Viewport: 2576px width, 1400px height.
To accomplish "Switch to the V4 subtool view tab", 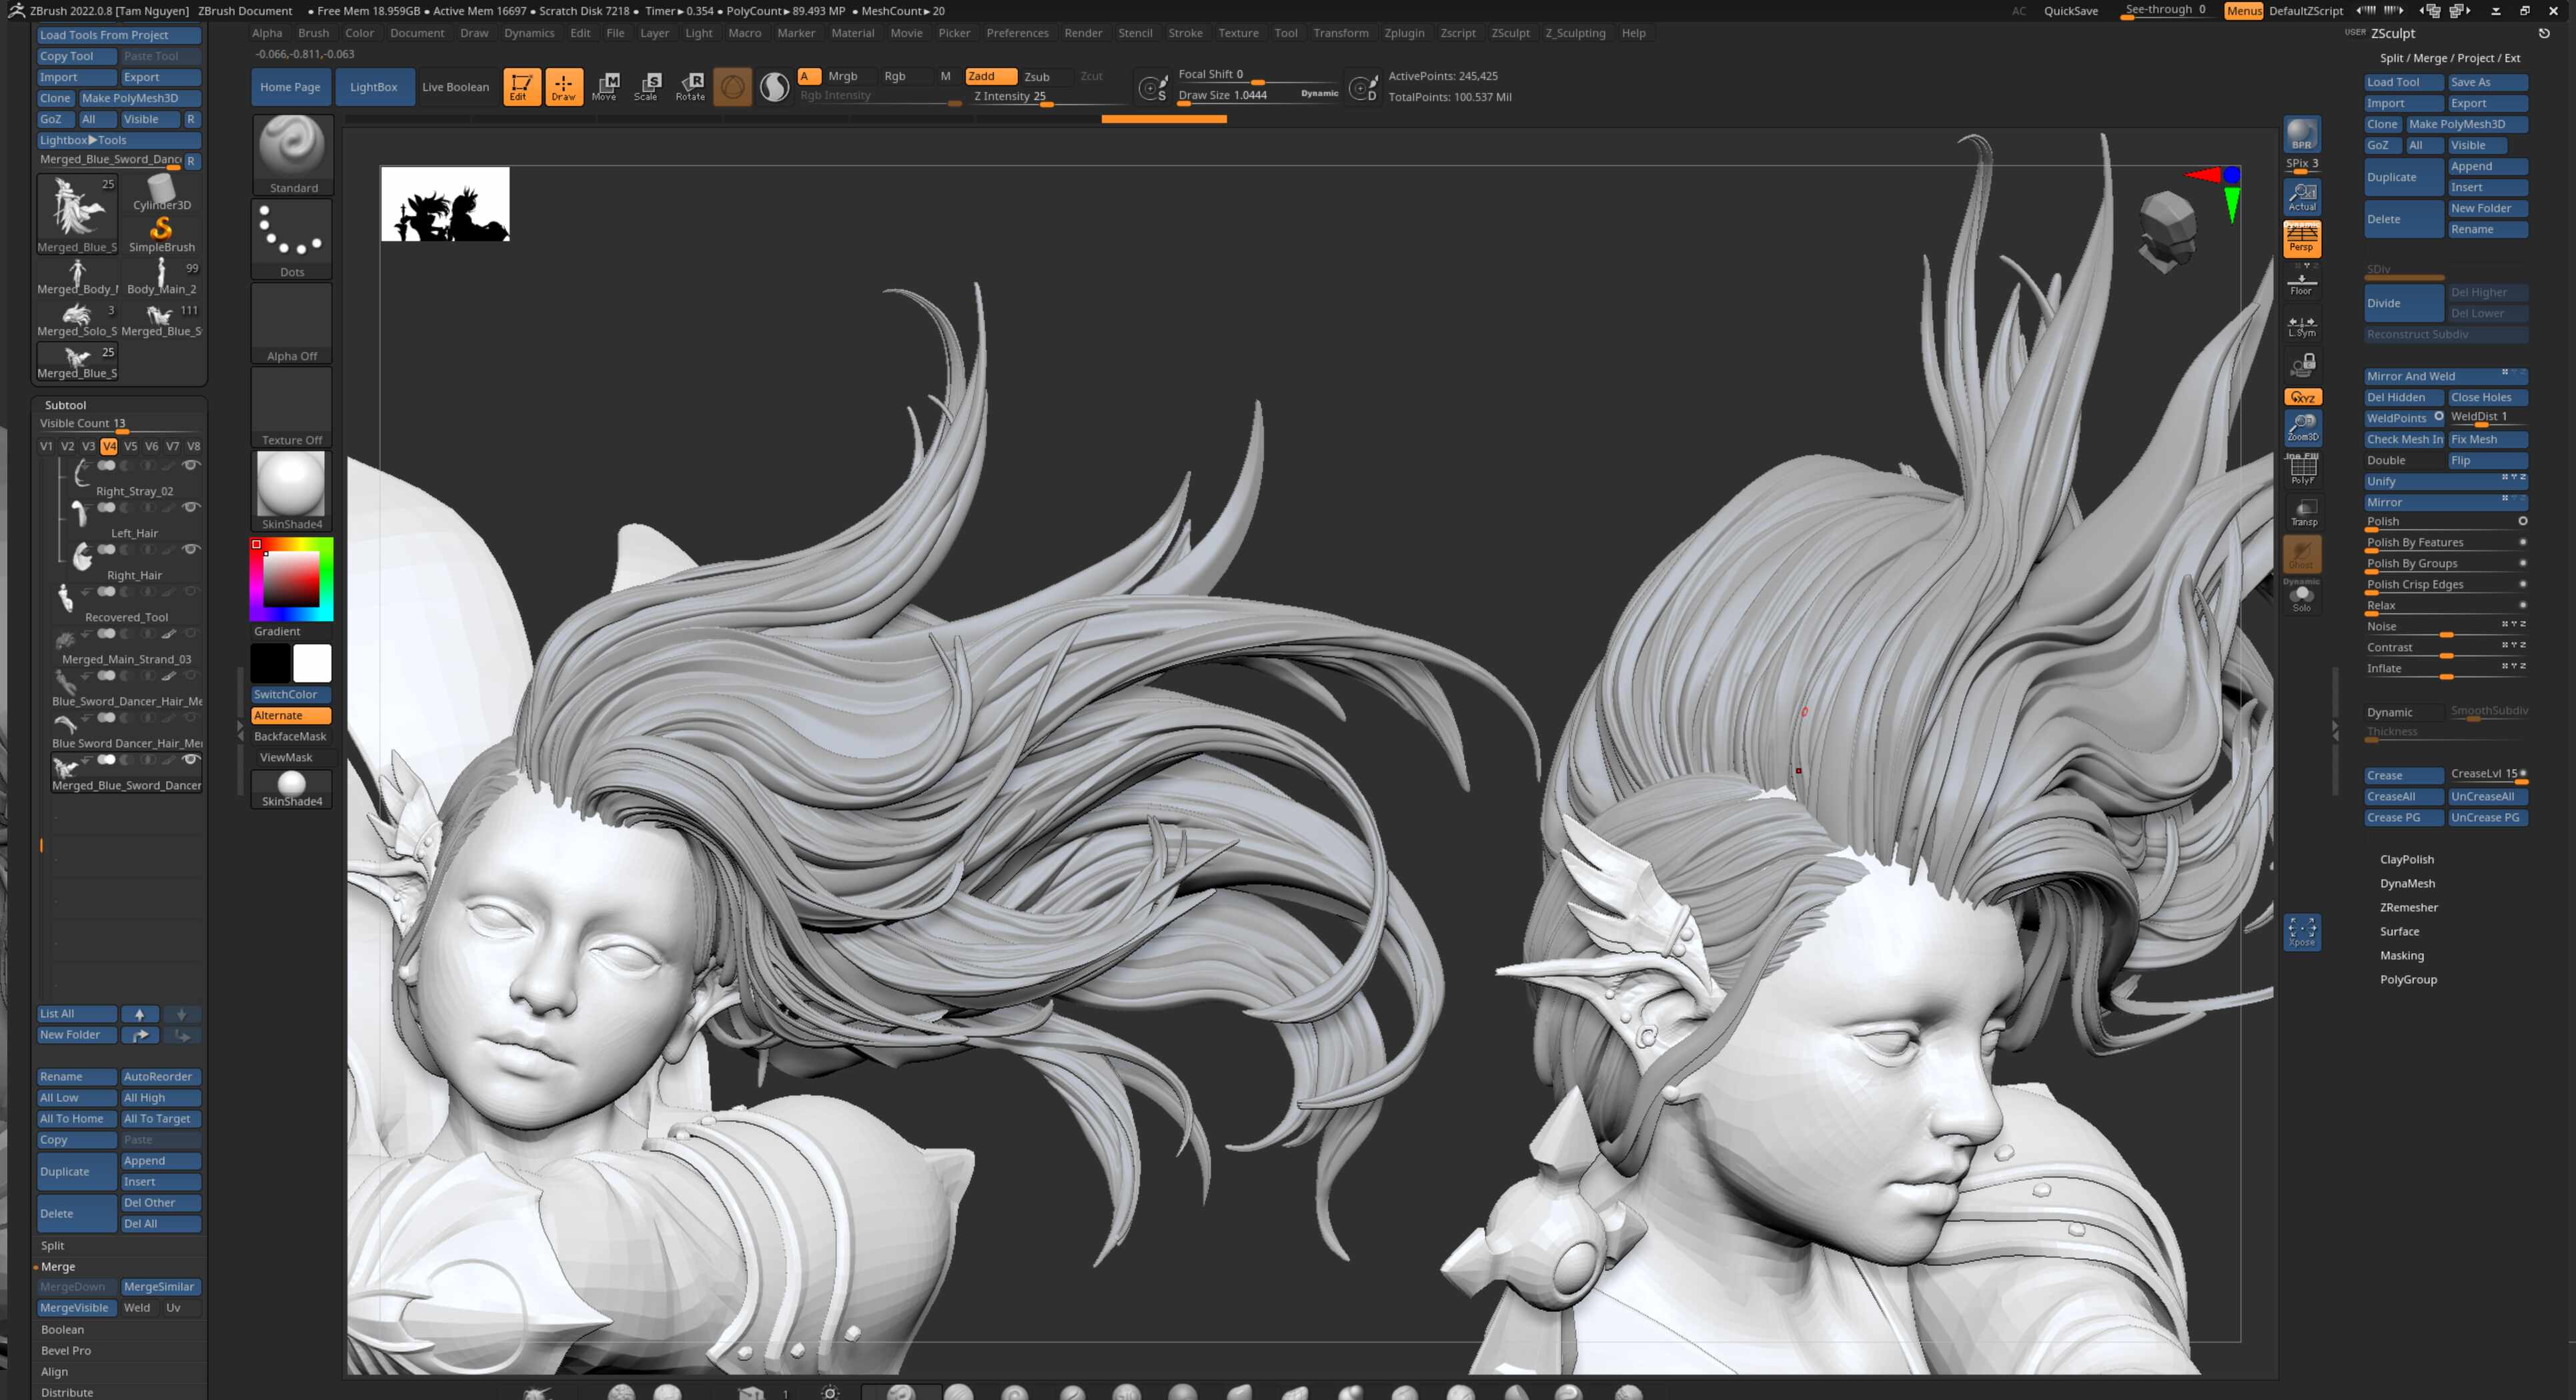I will [110, 446].
